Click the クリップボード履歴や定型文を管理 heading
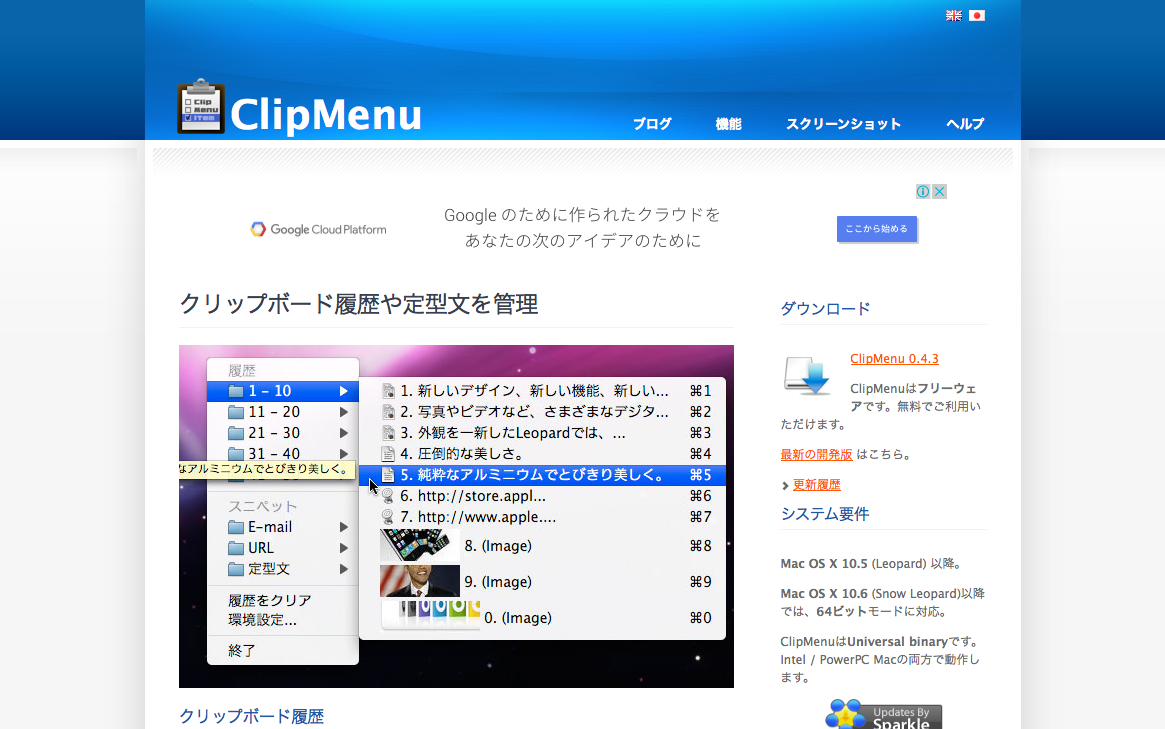1165x729 pixels. (358, 304)
